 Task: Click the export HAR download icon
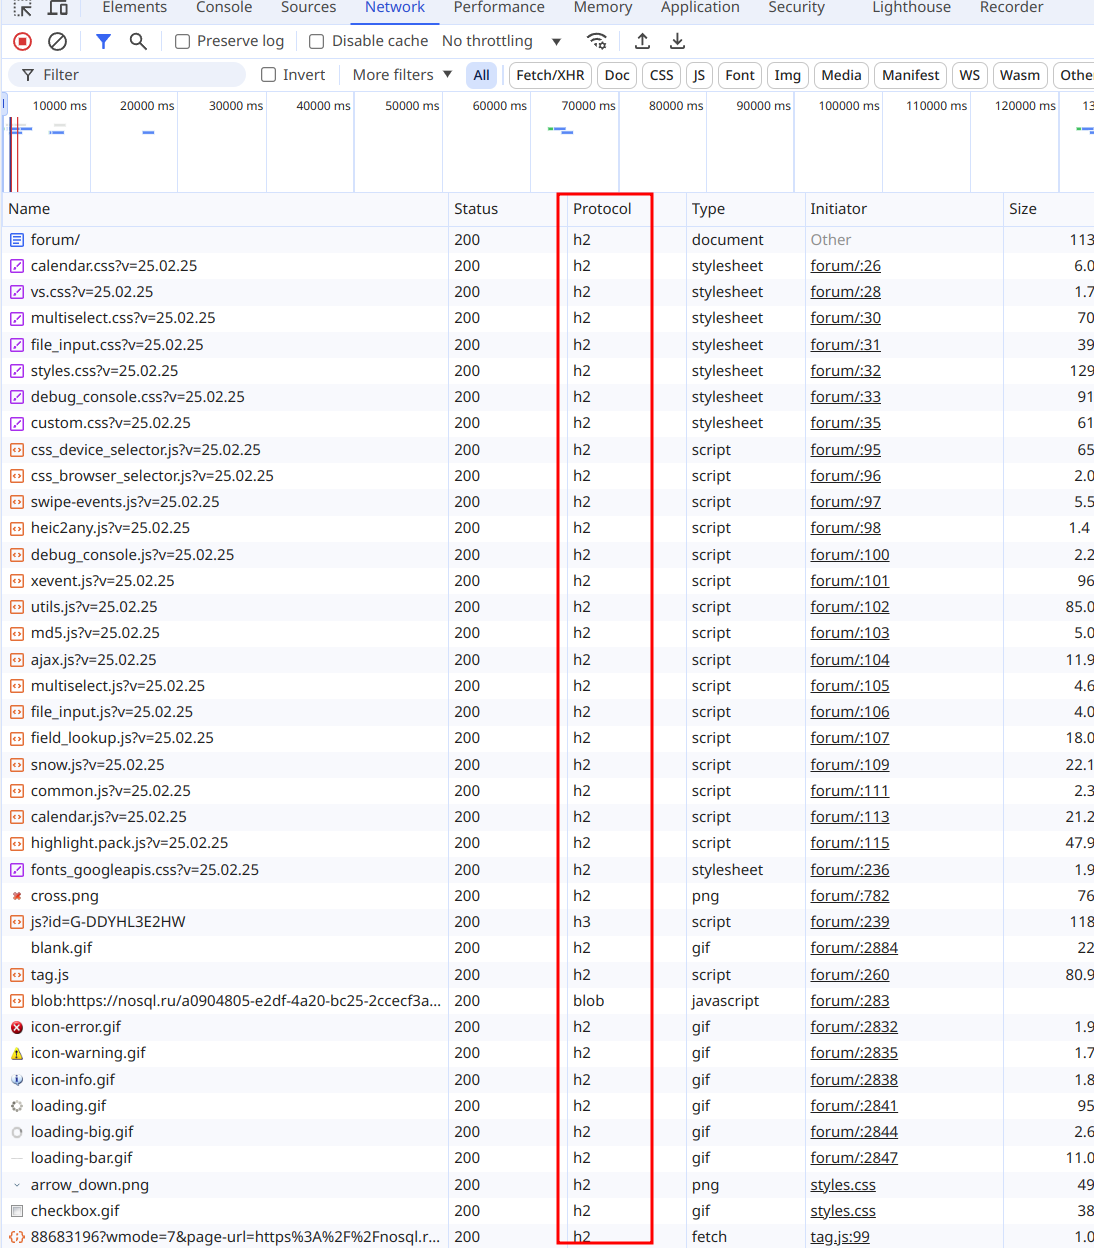tap(677, 41)
